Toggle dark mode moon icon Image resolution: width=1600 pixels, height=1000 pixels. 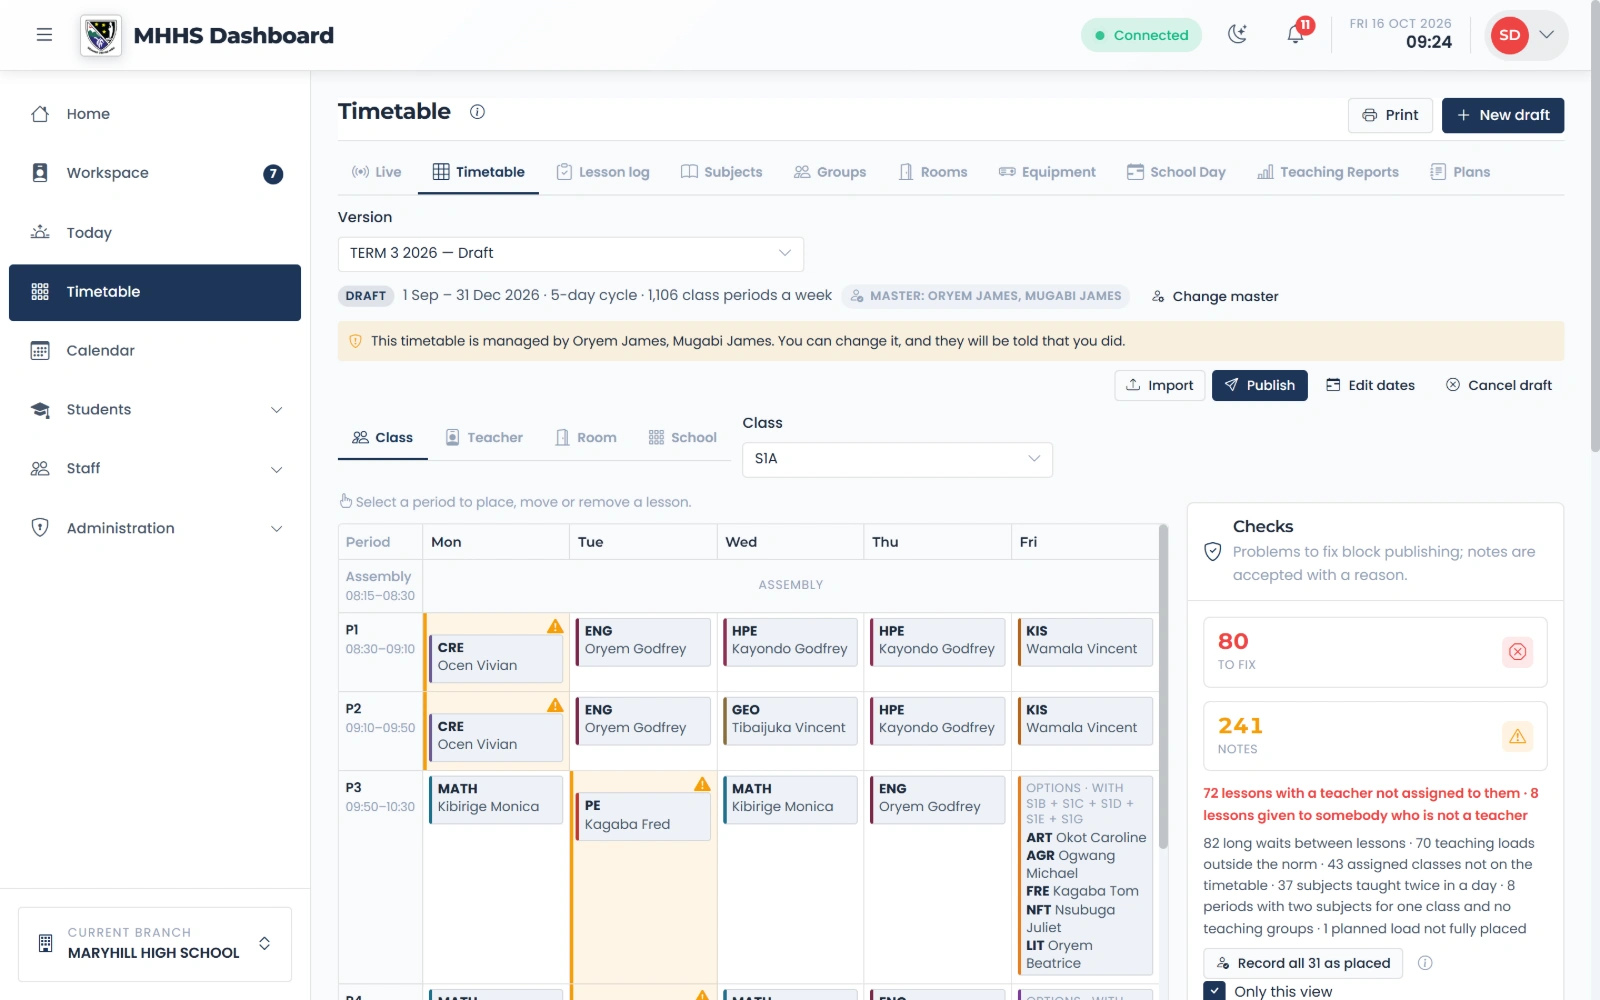[1238, 35]
